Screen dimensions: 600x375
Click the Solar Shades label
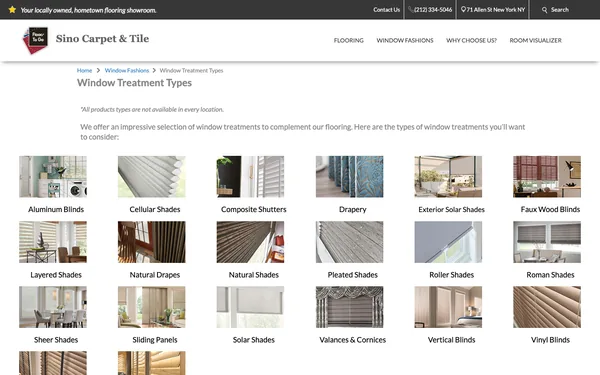coord(254,340)
